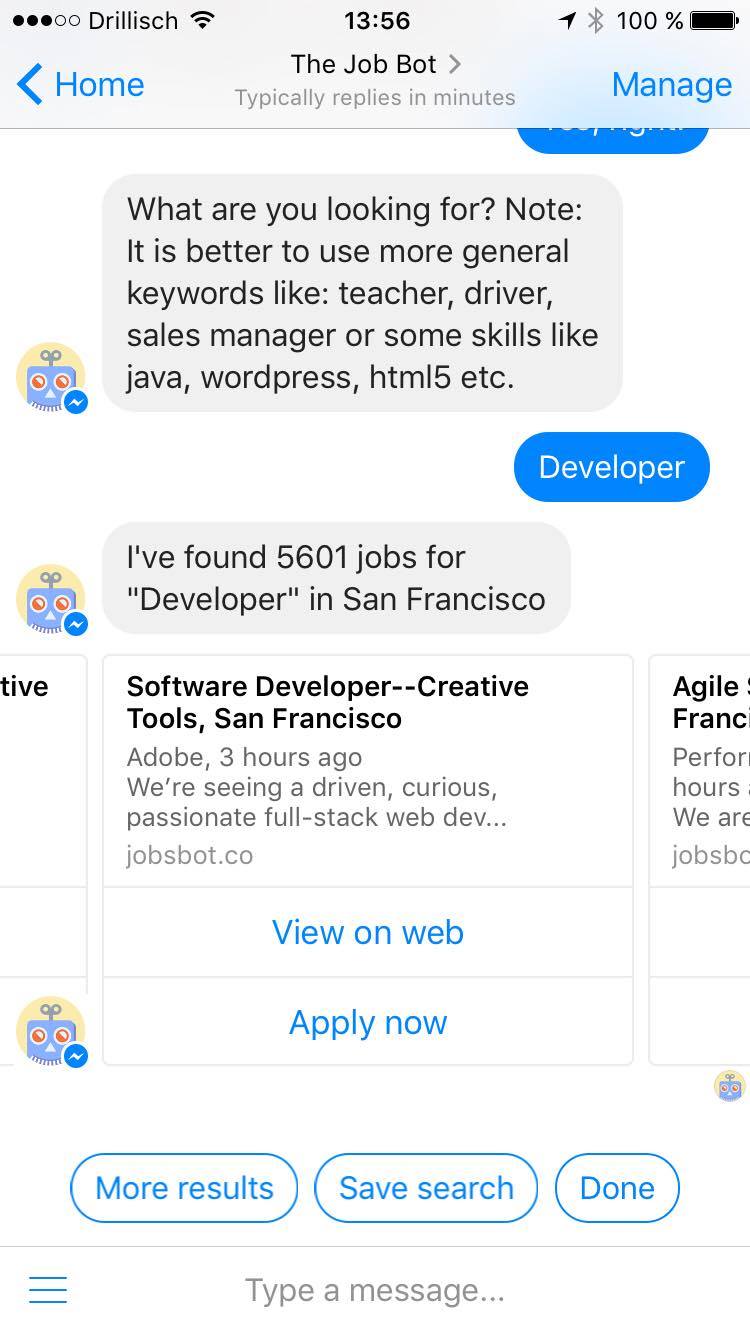Choose the More results quick reply

(184, 1188)
